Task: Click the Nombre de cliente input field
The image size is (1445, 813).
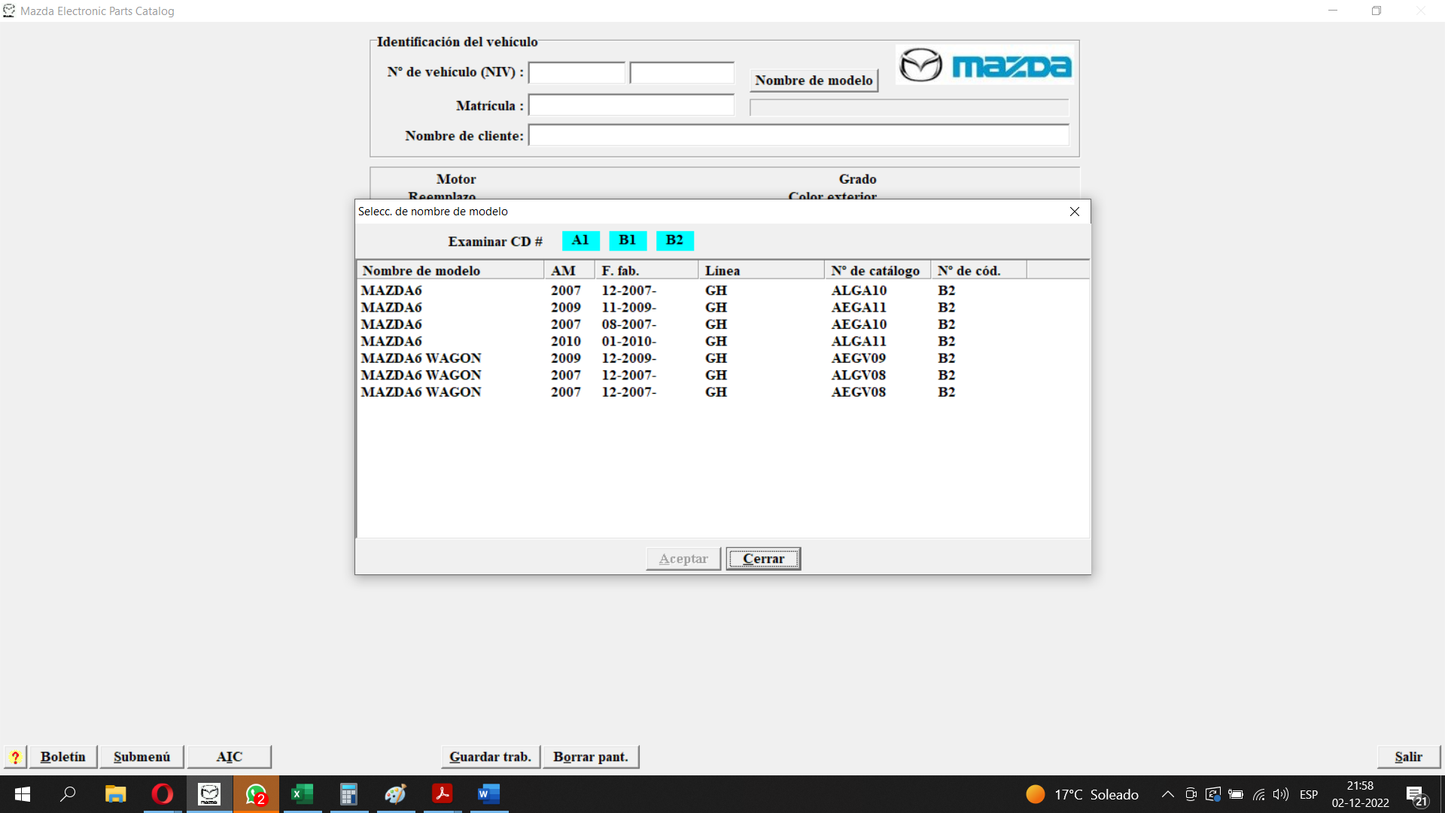Action: coord(799,135)
